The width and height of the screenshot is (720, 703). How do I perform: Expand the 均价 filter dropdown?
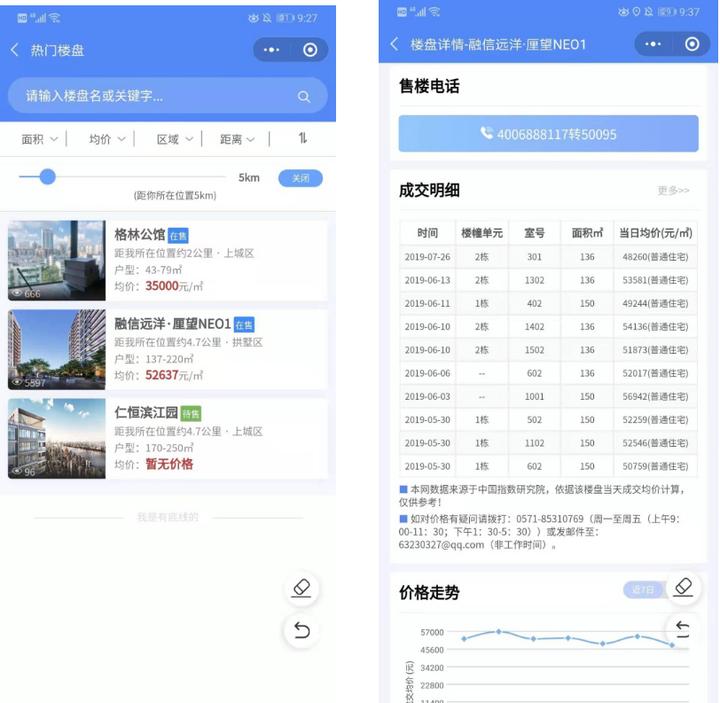point(107,139)
